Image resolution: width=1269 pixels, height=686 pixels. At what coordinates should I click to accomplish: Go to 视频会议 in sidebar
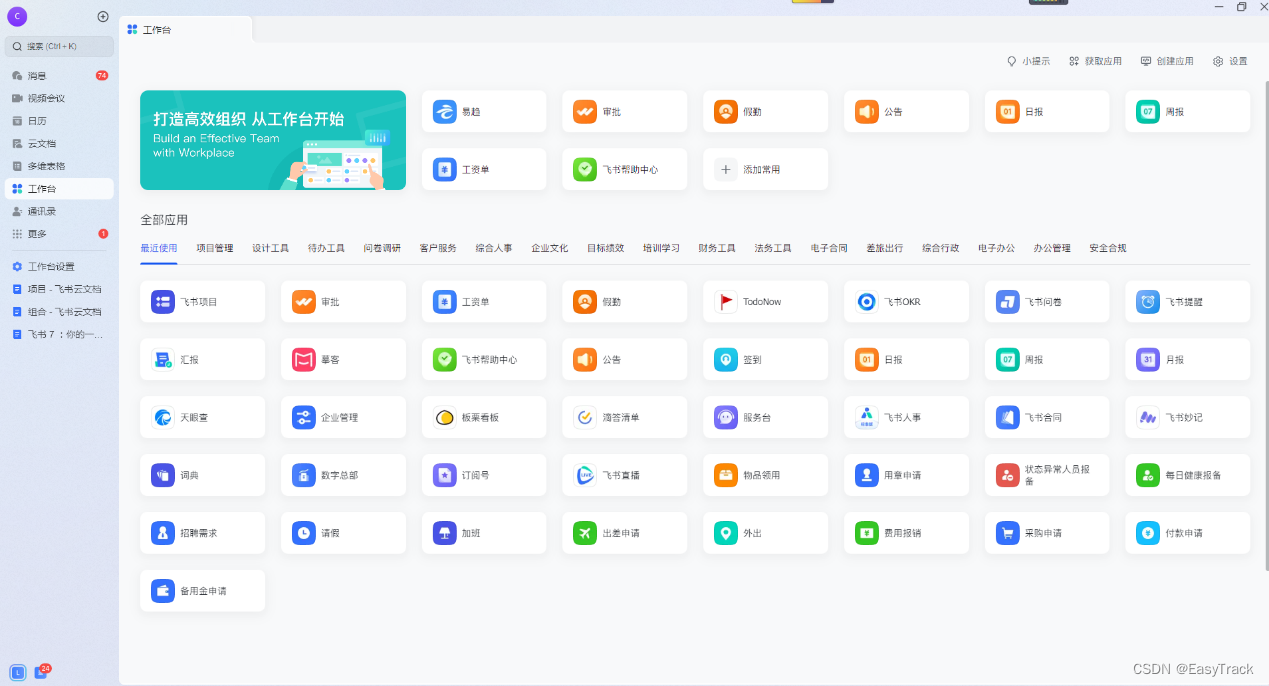pyautogui.click(x=59, y=98)
